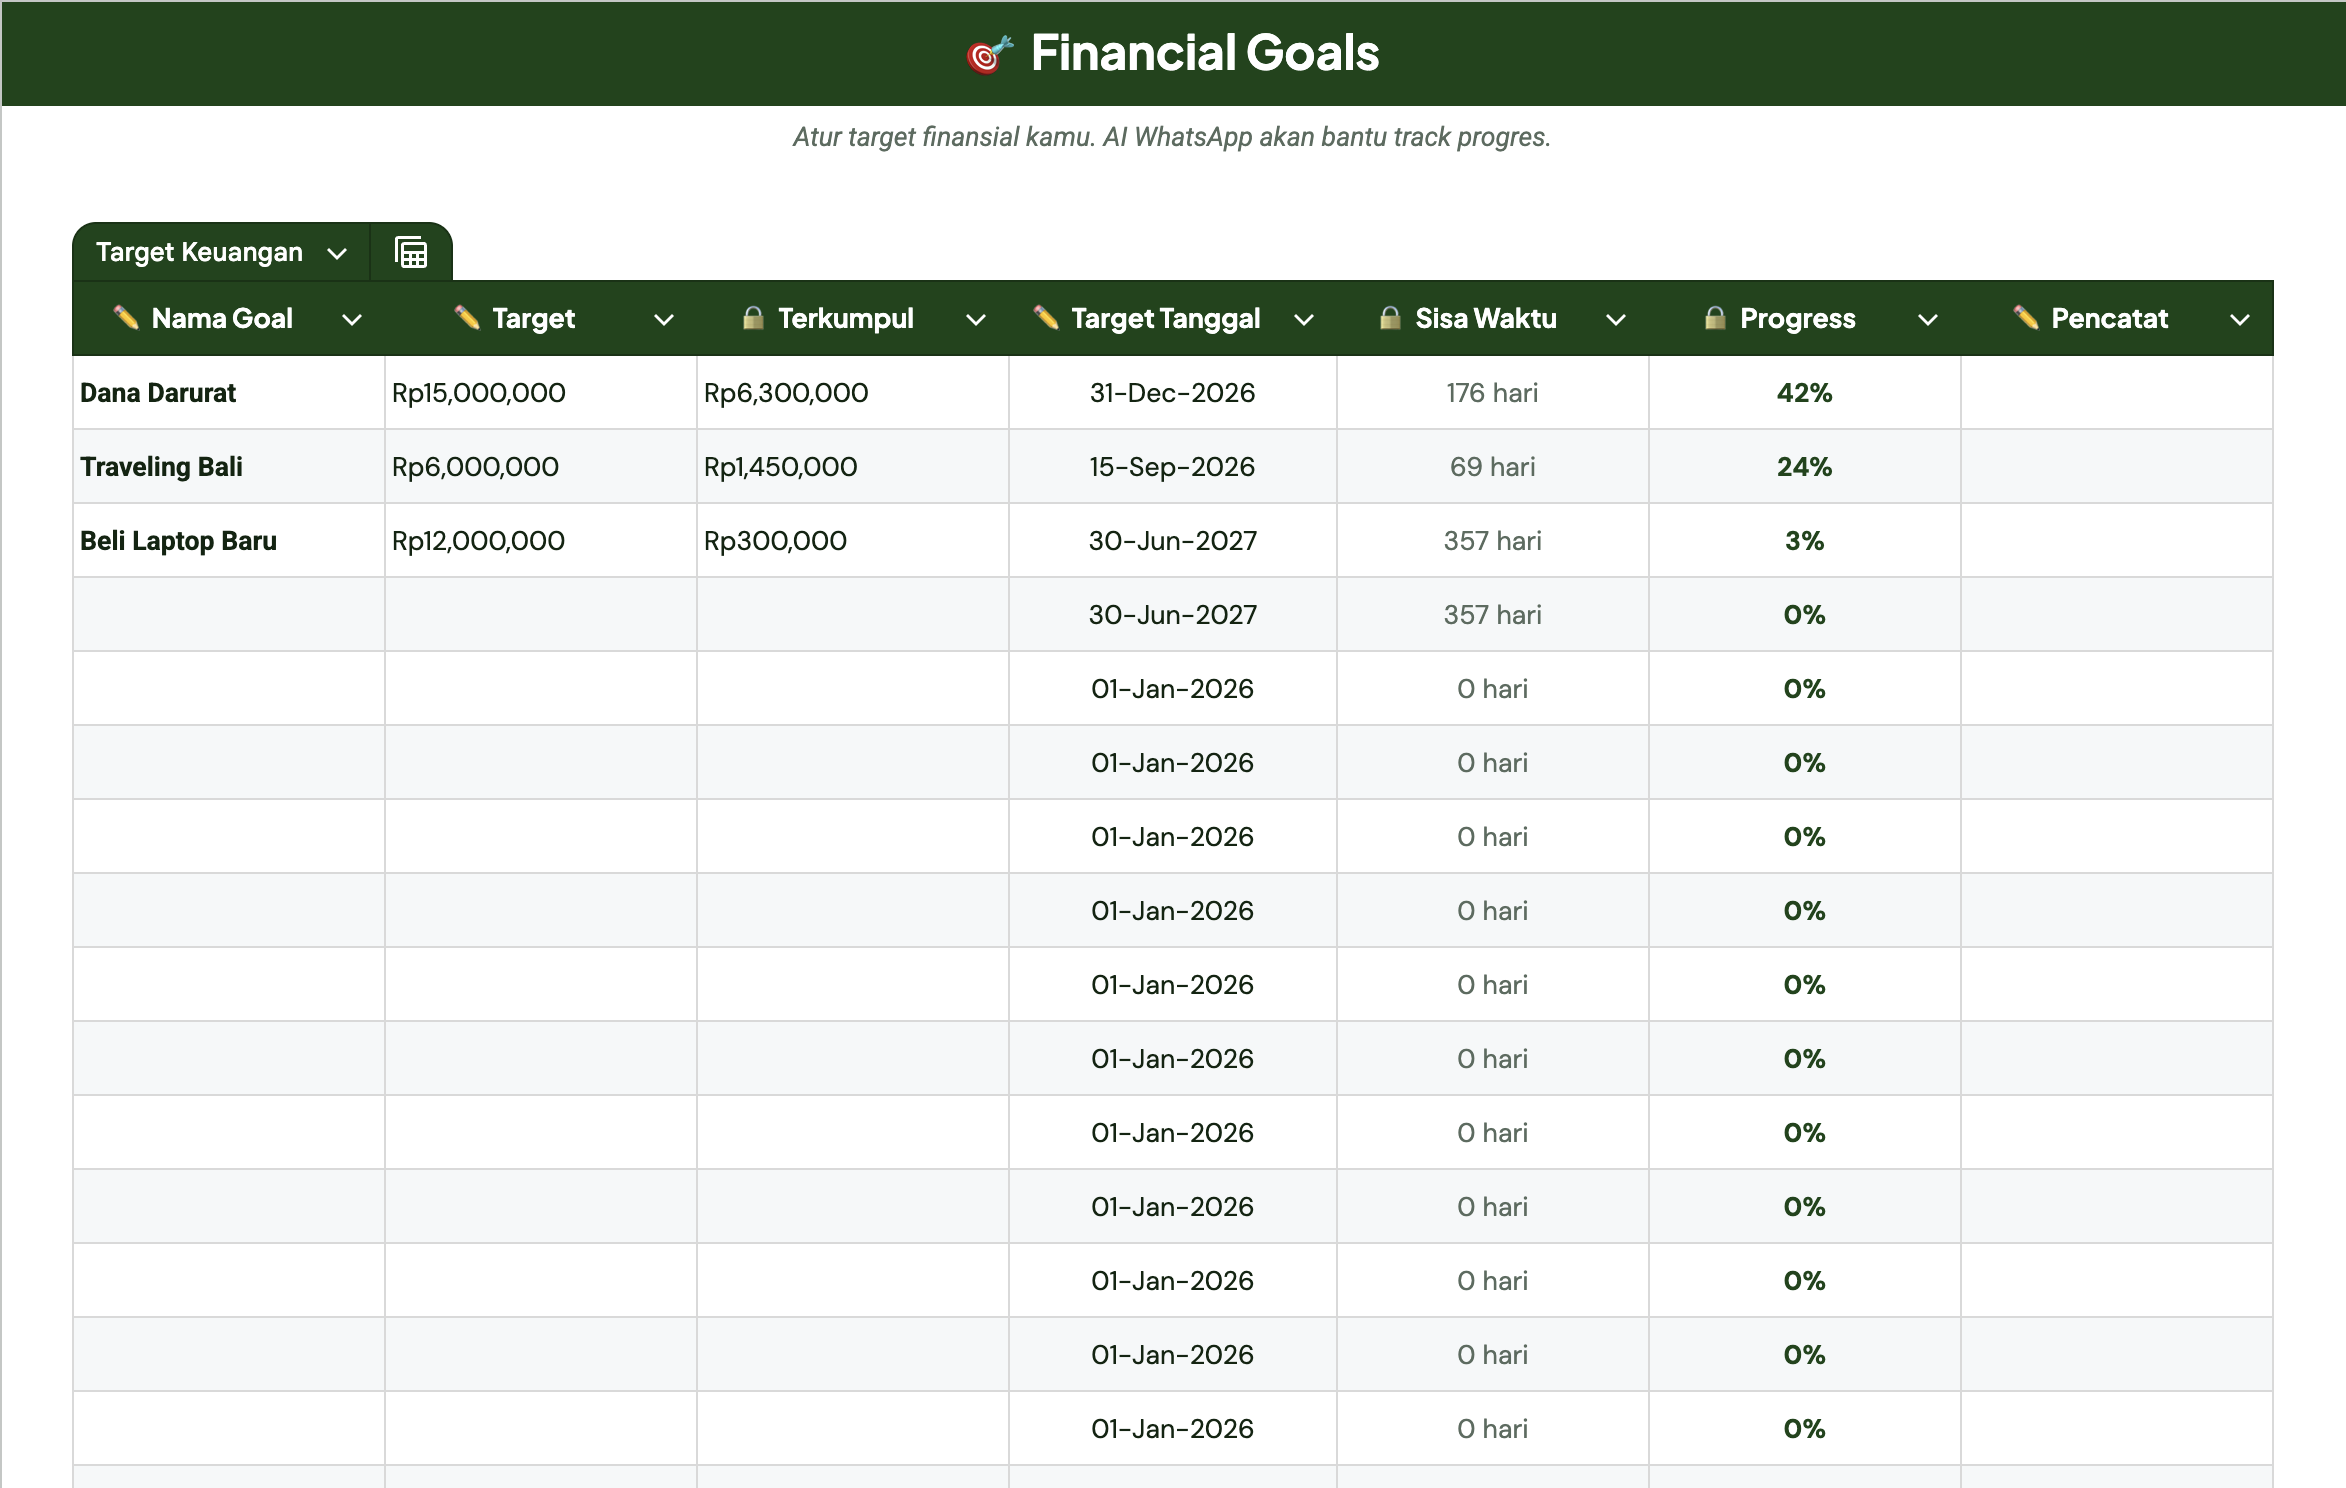Select the Financial Goals title text

(x=1205, y=53)
